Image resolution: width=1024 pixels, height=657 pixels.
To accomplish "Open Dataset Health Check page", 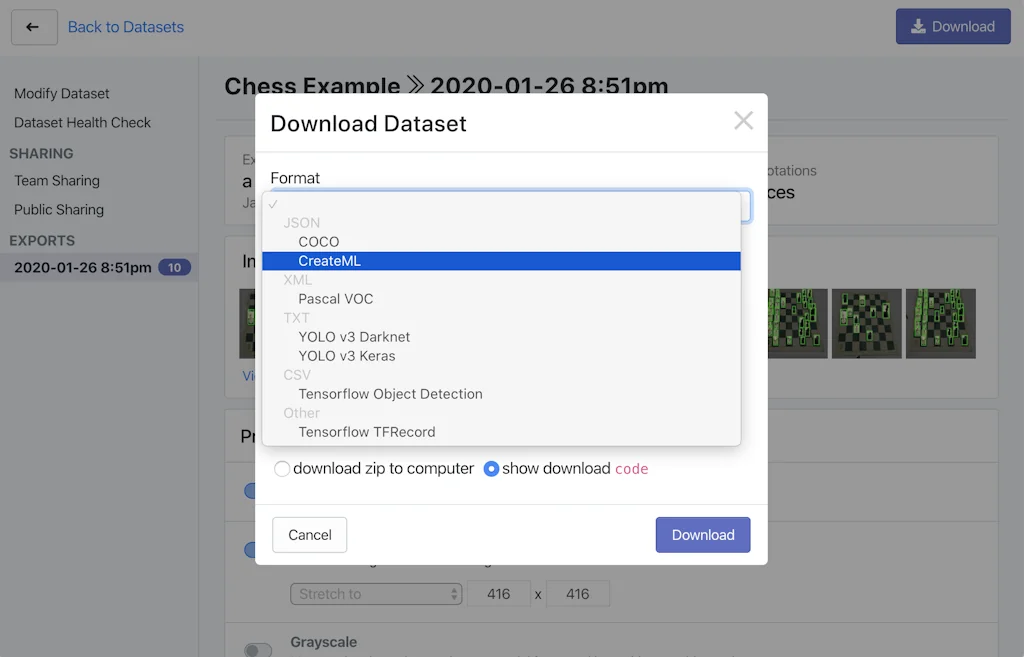I will click(x=81, y=122).
